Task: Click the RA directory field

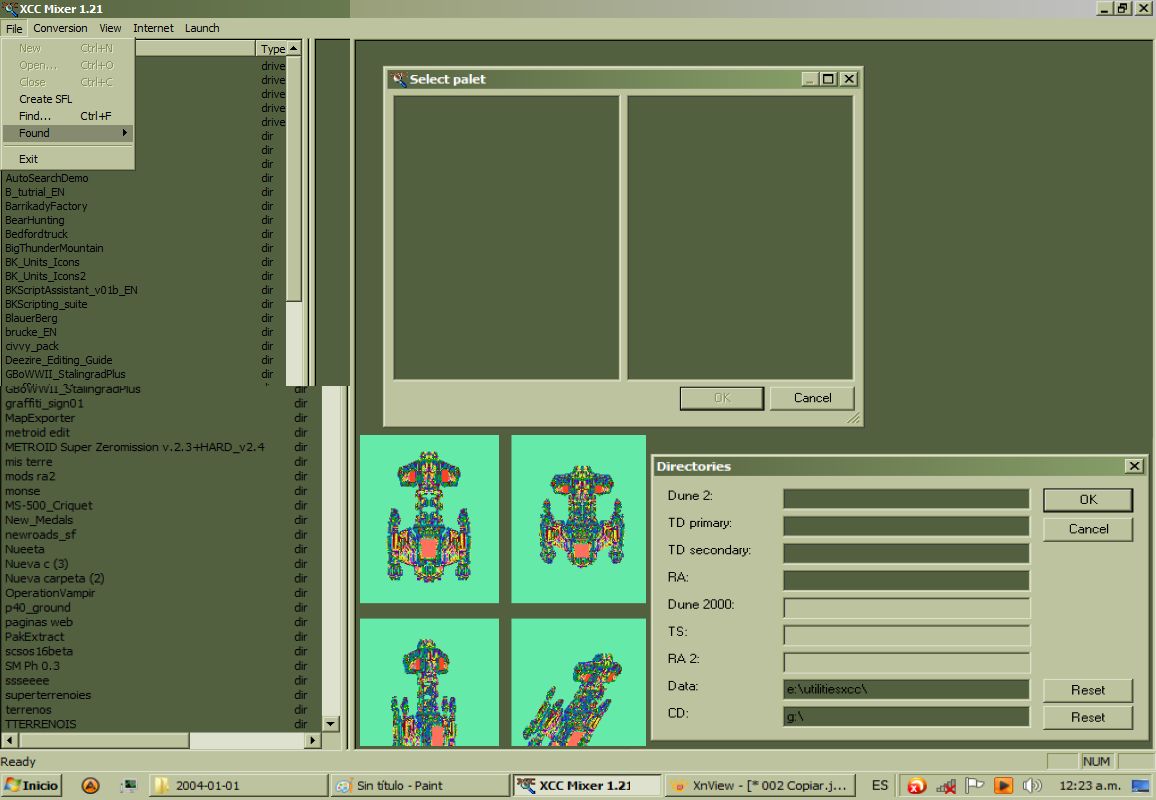Action: click(x=906, y=580)
